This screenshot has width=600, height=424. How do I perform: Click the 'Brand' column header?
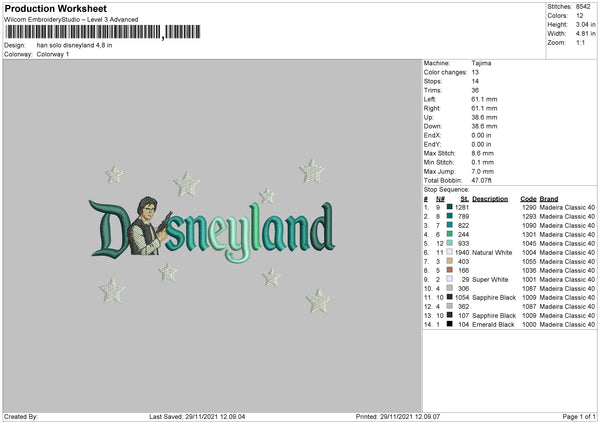tap(549, 199)
